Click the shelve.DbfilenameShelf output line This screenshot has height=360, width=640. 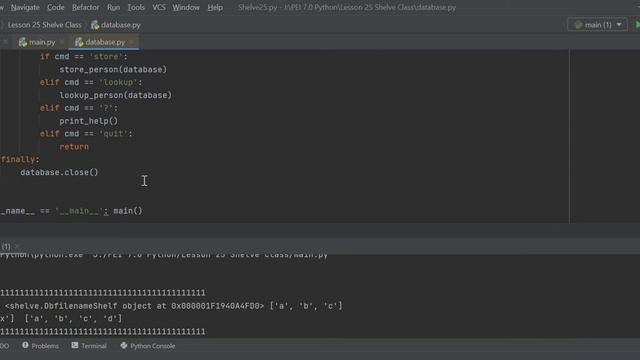pyautogui.click(x=173, y=306)
